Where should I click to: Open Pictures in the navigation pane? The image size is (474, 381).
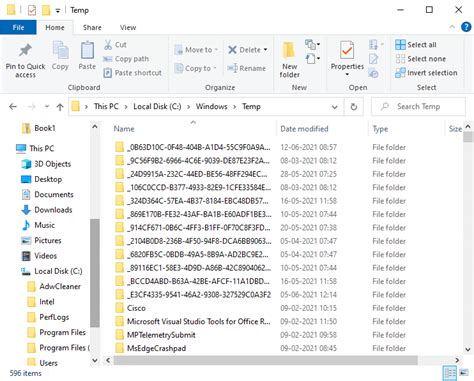pos(41,240)
